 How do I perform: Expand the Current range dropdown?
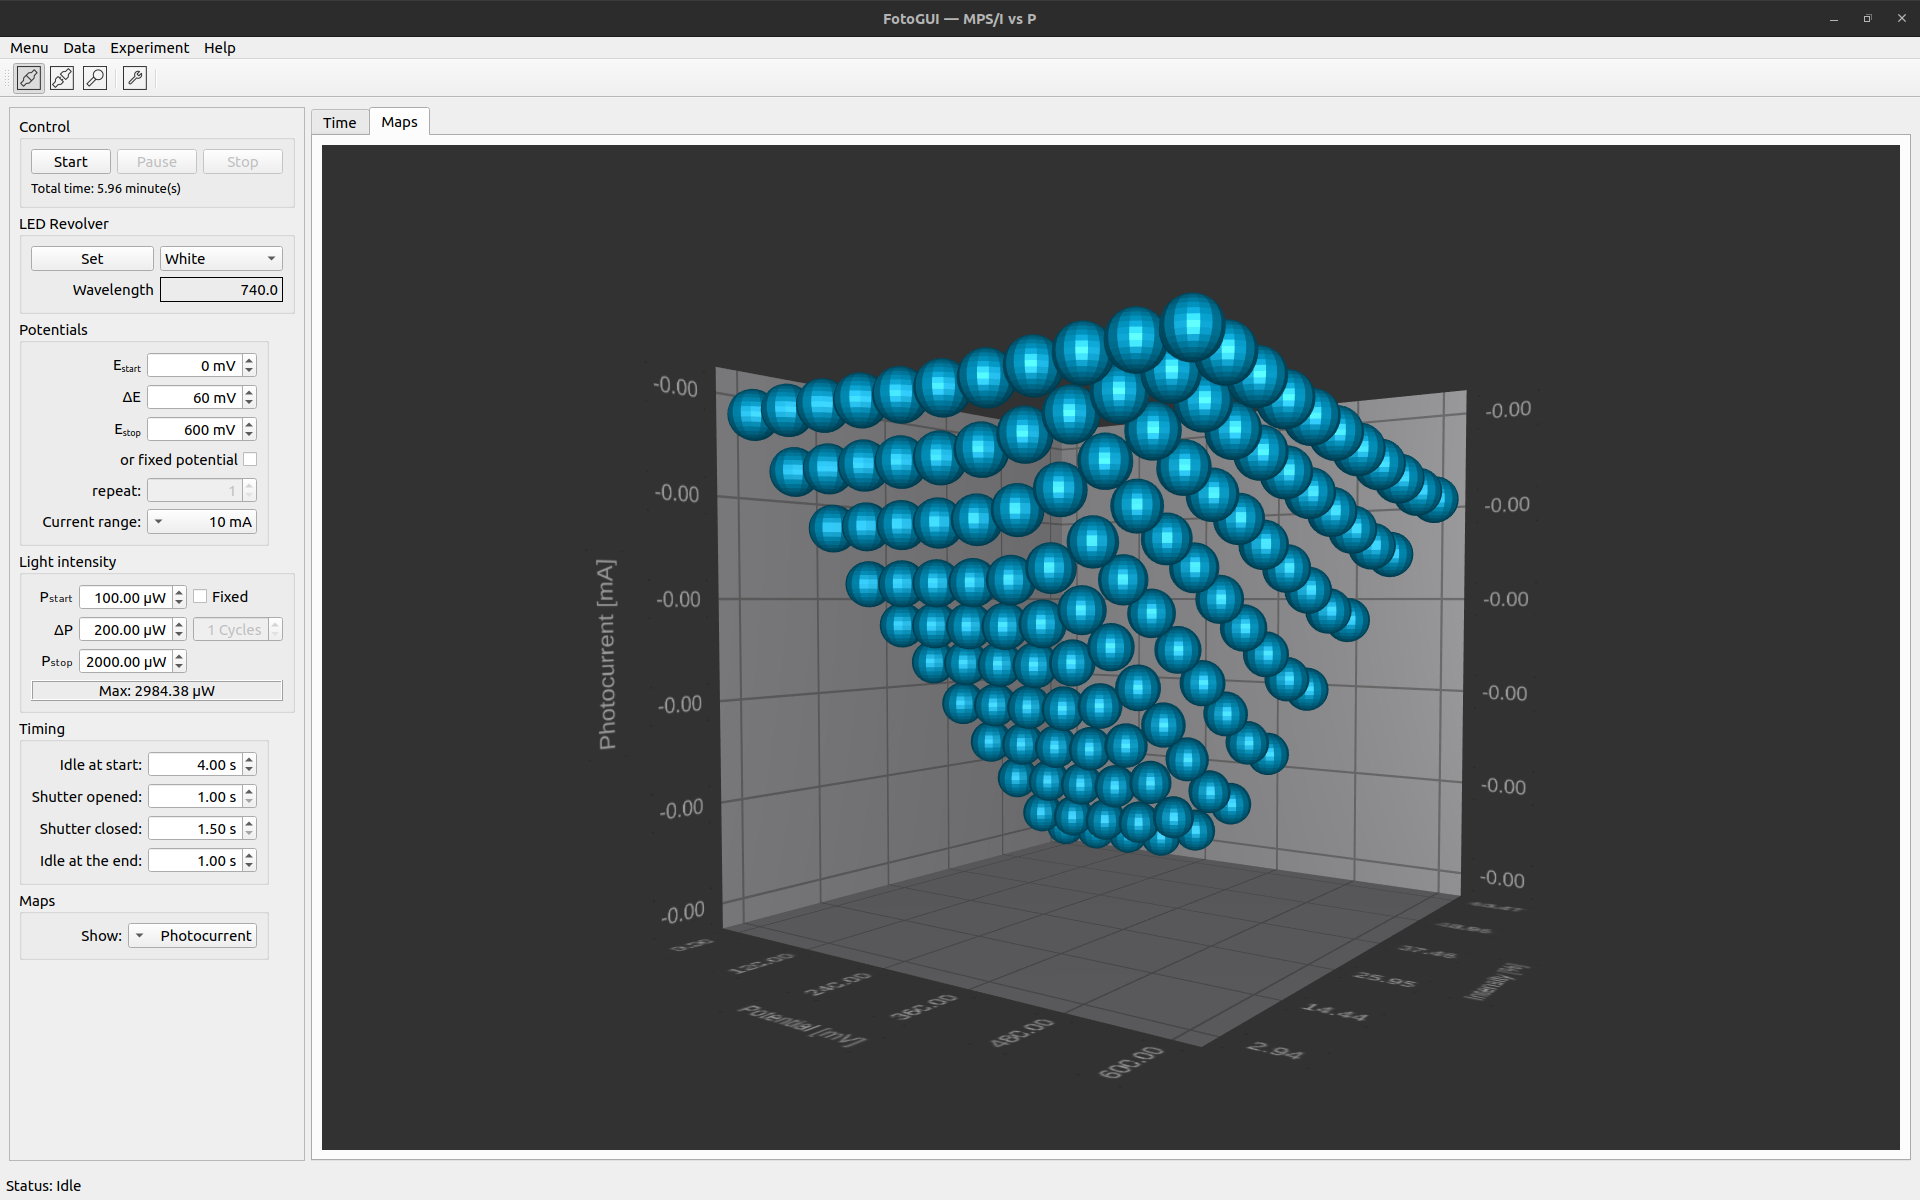(203, 522)
